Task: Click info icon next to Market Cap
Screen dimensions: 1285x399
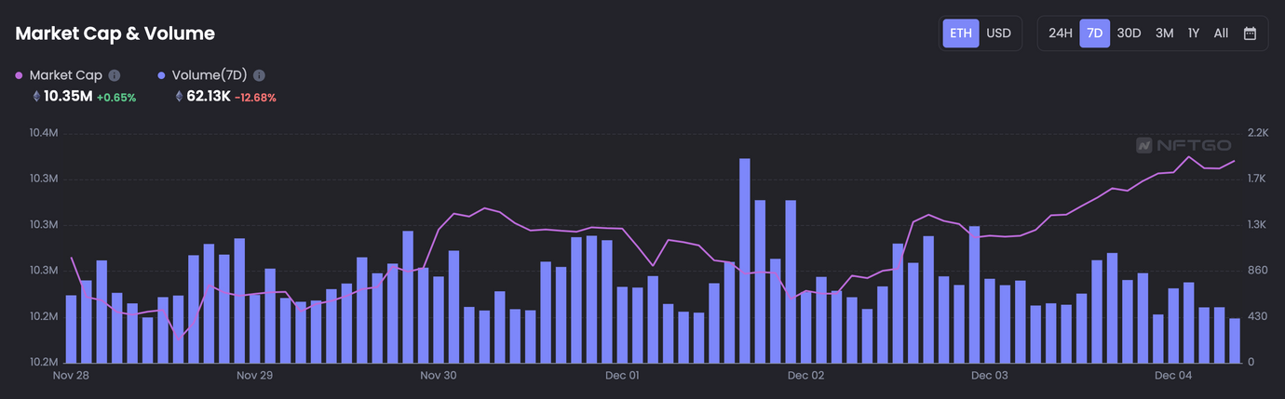Action: (114, 75)
